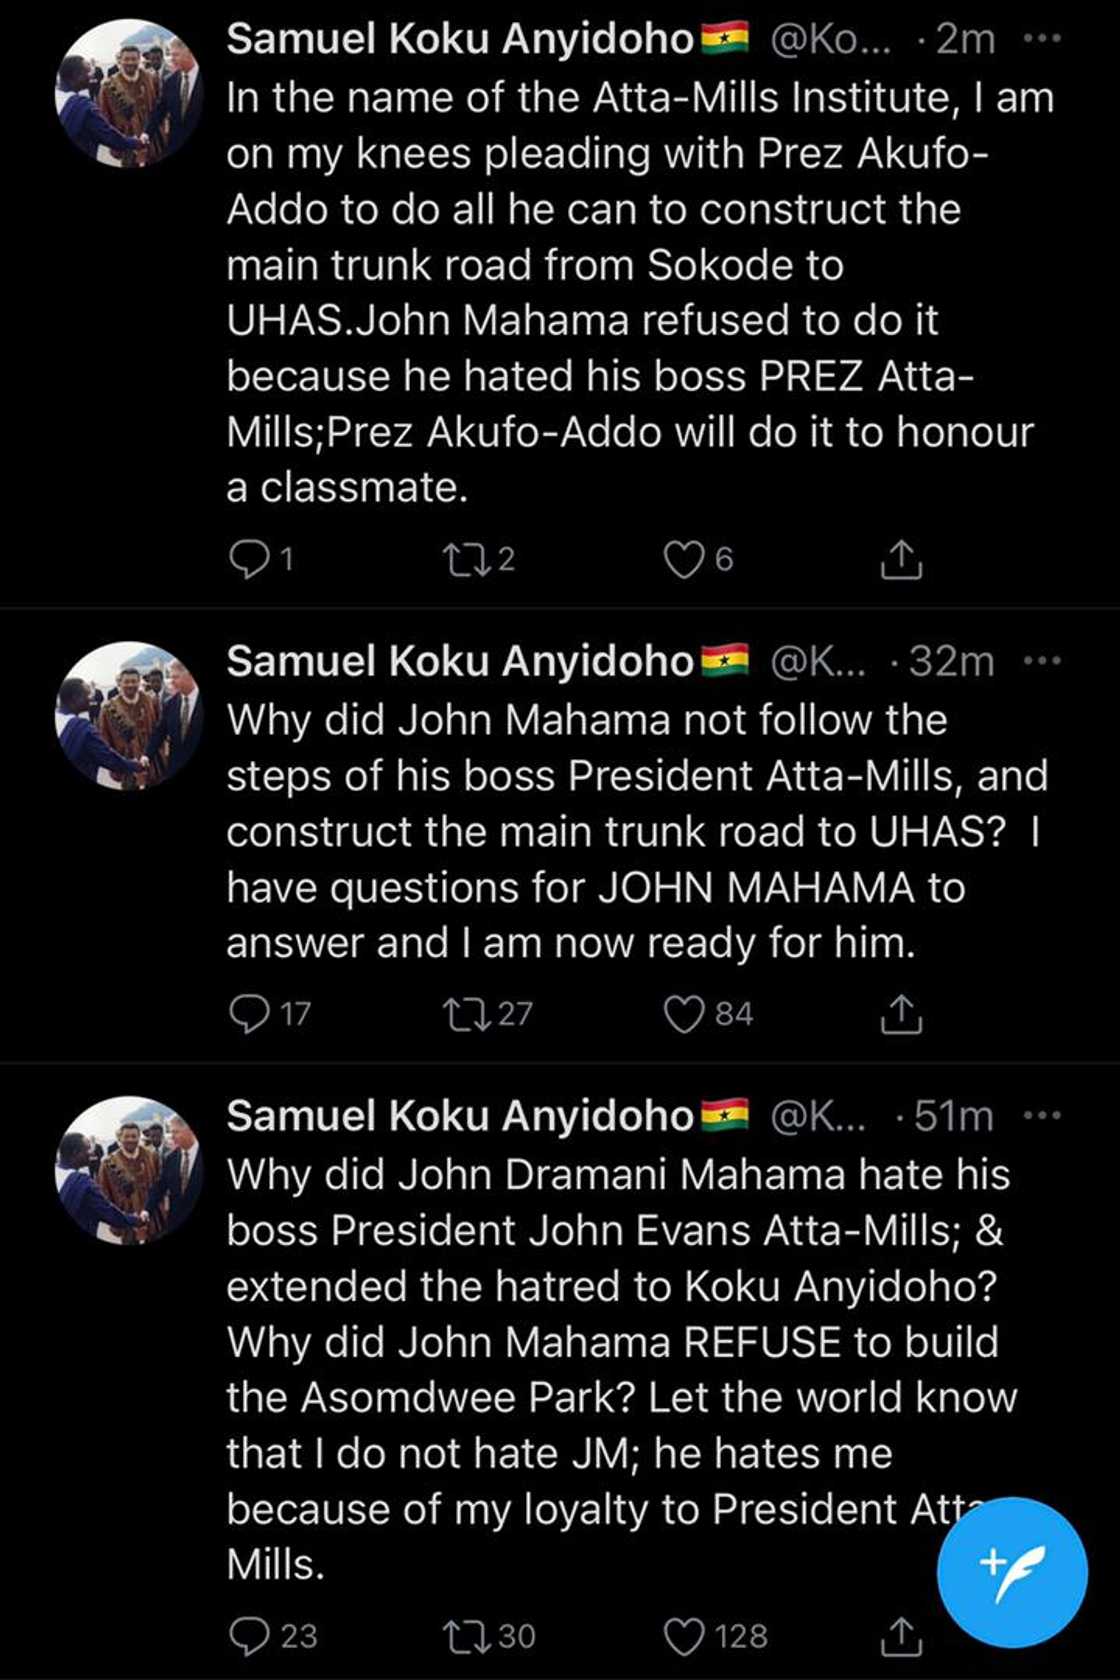1120x1680 pixels.
Task: Share the 32m tweet using the upload icon
Action: (x=903, y=1013)
